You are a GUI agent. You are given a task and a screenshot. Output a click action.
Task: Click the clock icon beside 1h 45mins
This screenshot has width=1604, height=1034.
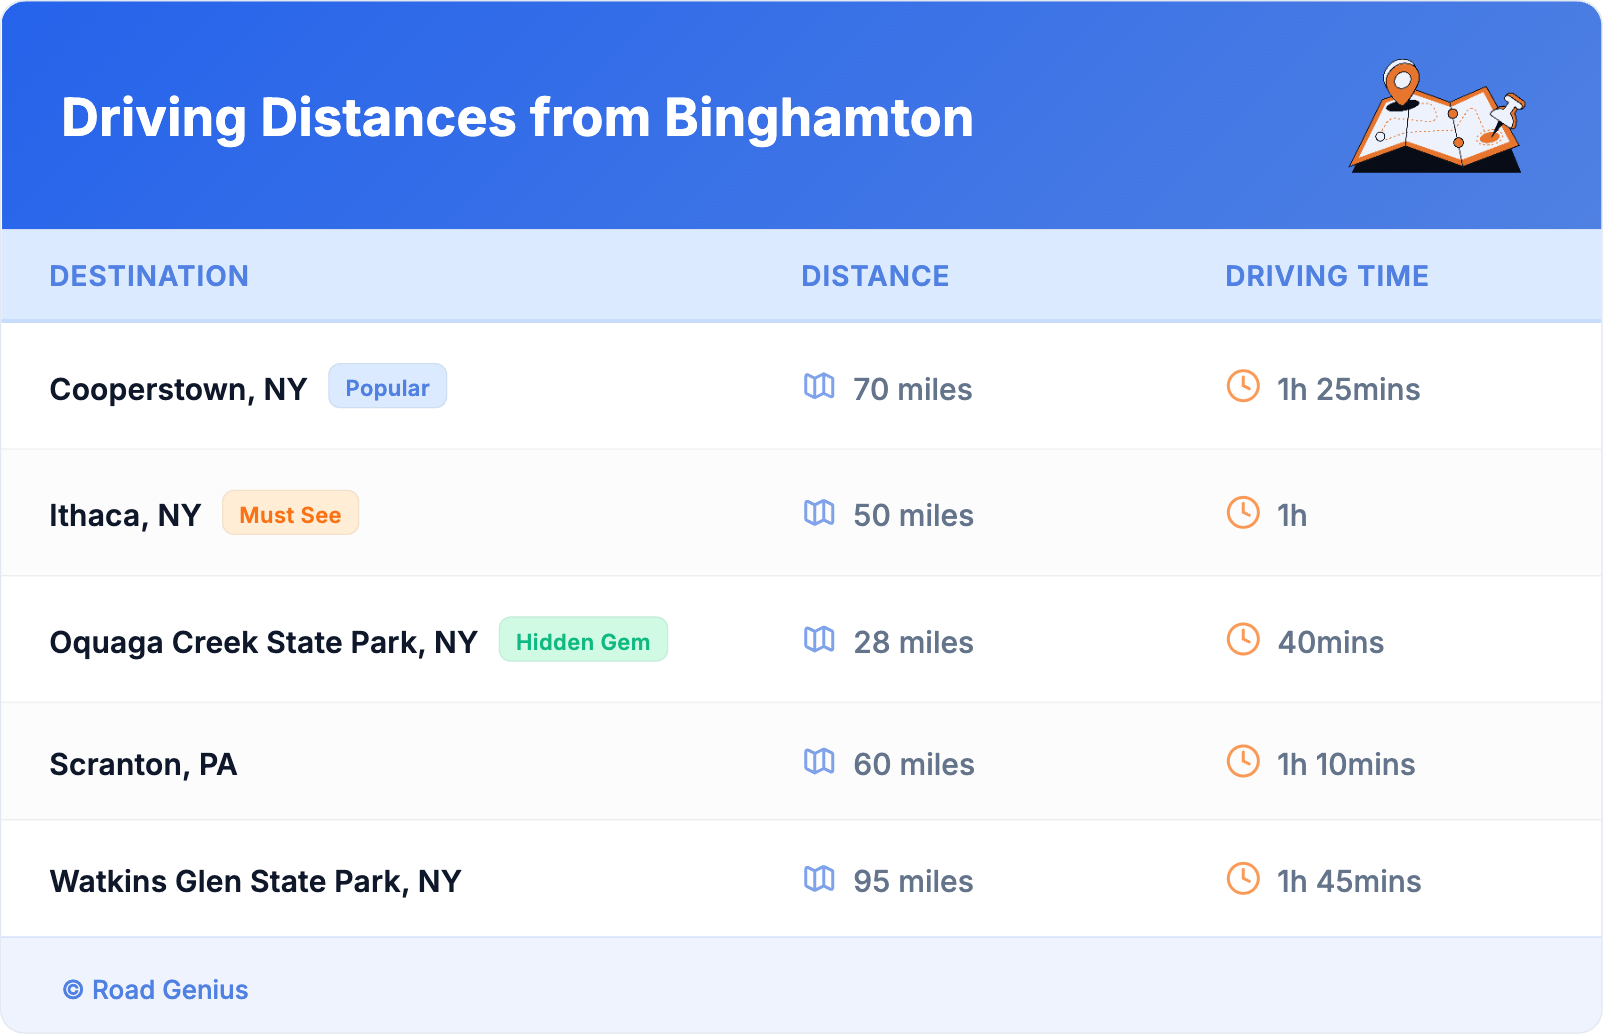click(x=1243, y=879)
